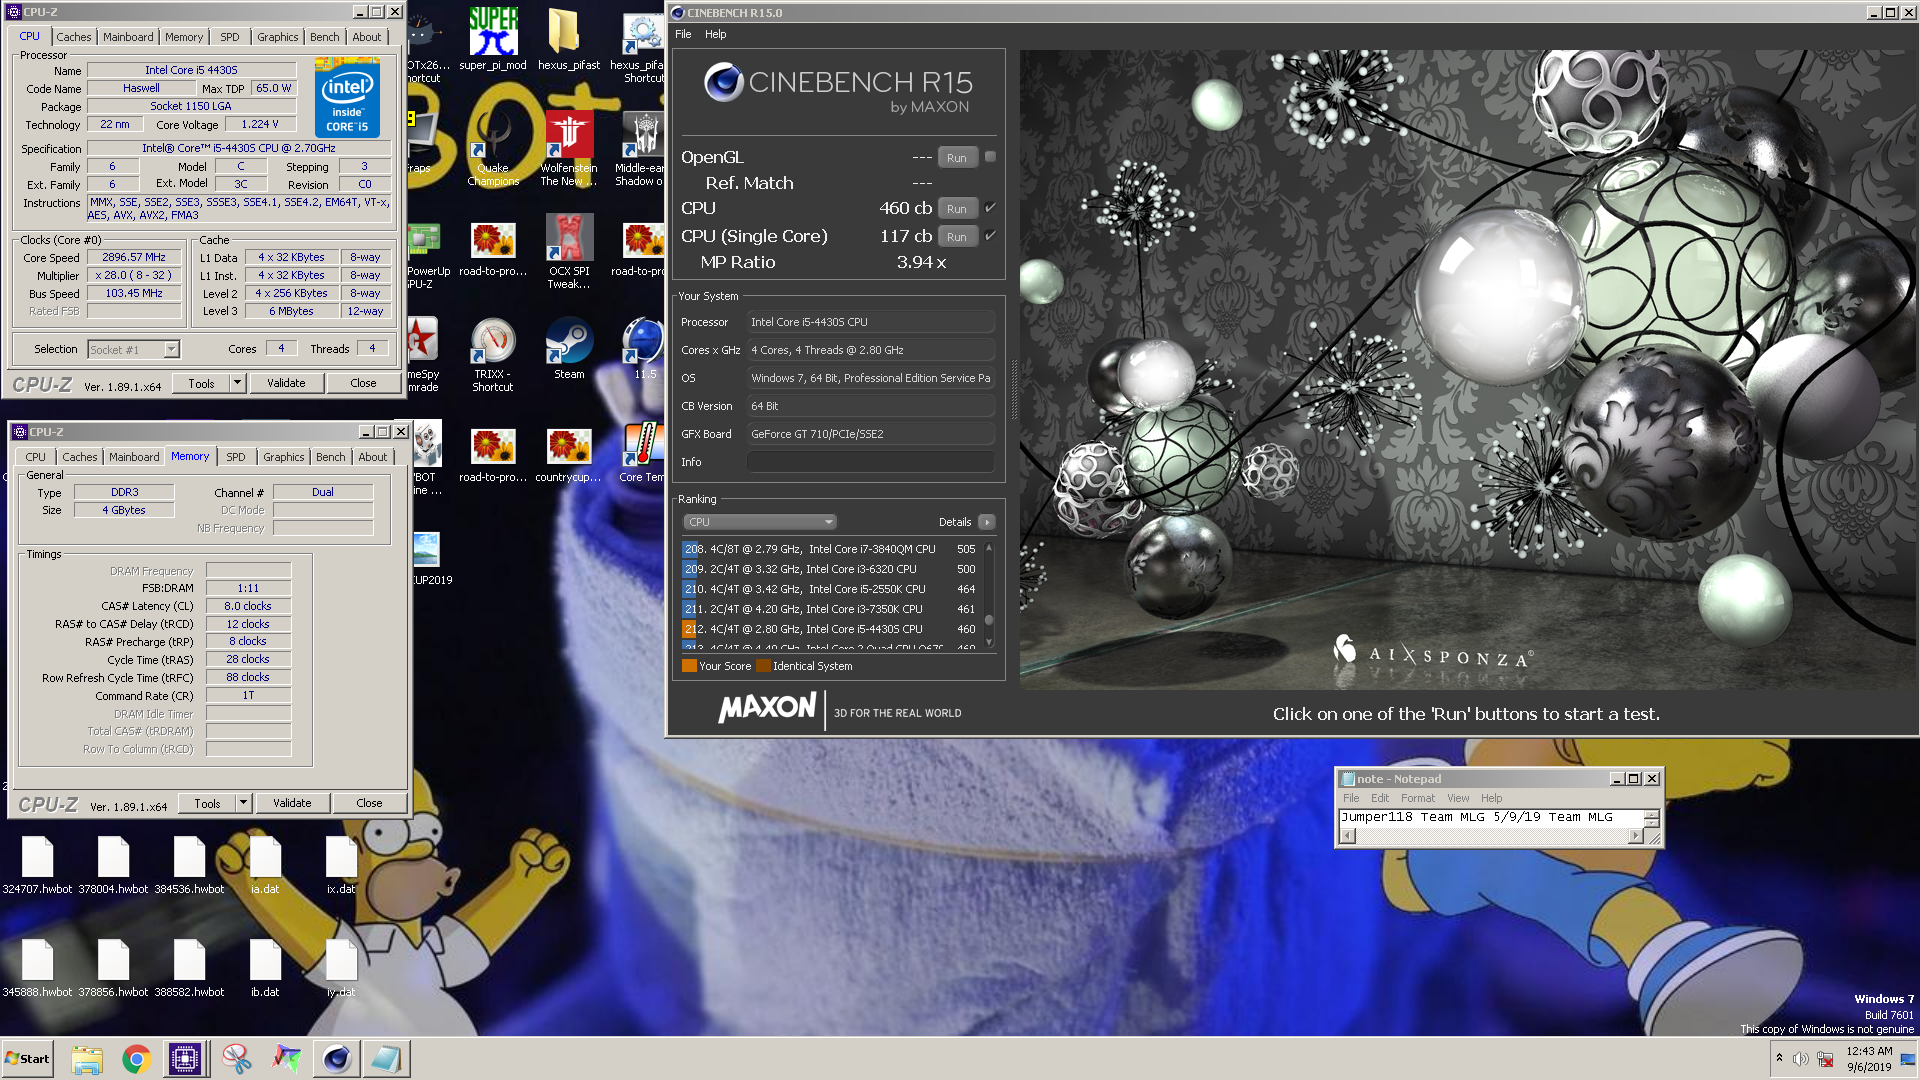Image resolution: width=1920 pixels, height=1080 pixels.
Task: Open the 378856.hwbot file
Action: coord(113,968)
